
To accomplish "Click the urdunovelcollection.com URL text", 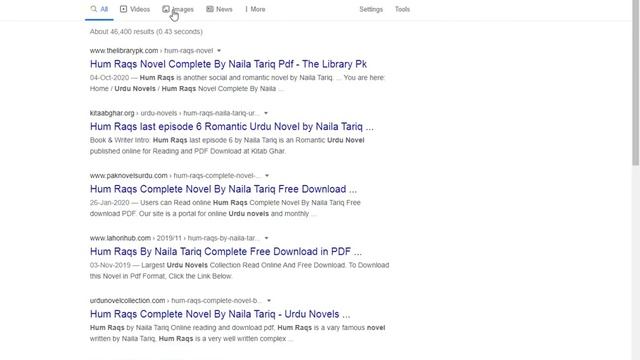I will pyautogui.click(x=127, y=300).
